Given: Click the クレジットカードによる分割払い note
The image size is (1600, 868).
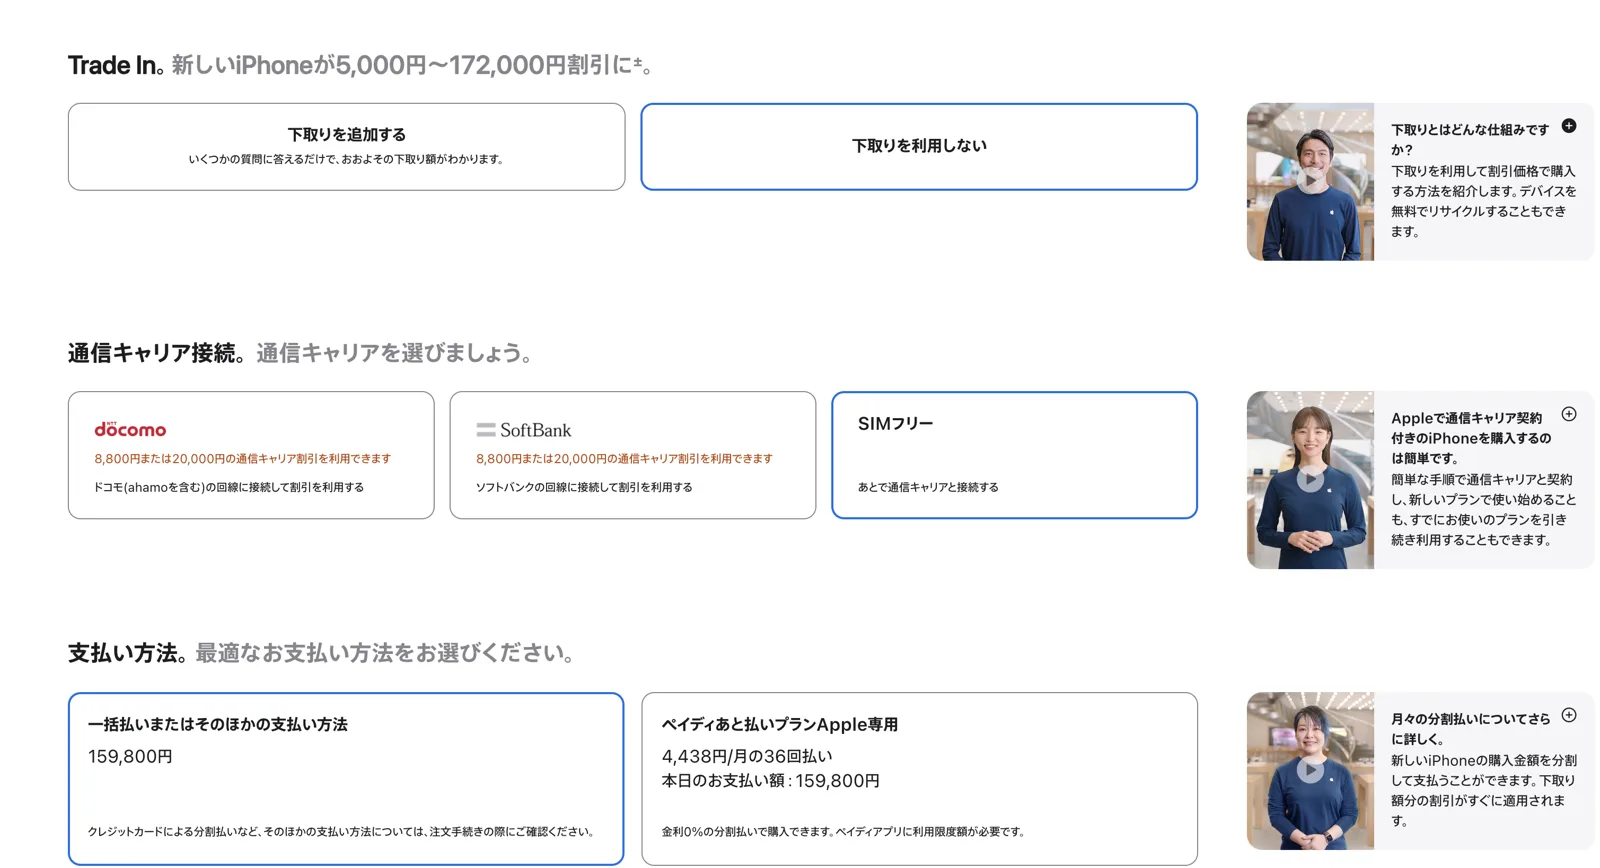Looking at the screenshot, I should click(x=344, y=832).
